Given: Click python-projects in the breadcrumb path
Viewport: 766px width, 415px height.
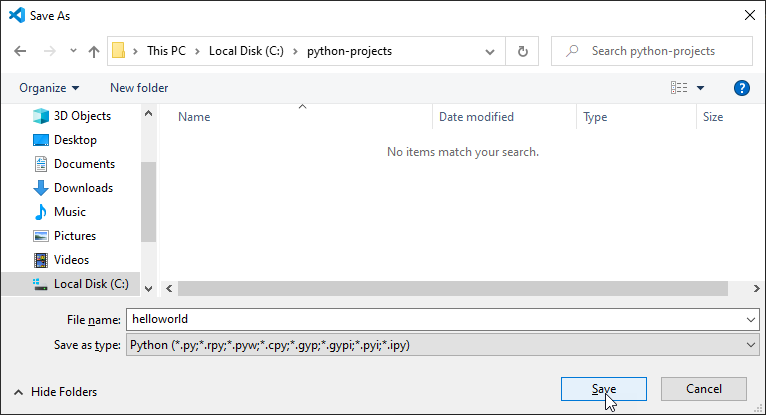Looking at the screenshot, I should point(349,51).
